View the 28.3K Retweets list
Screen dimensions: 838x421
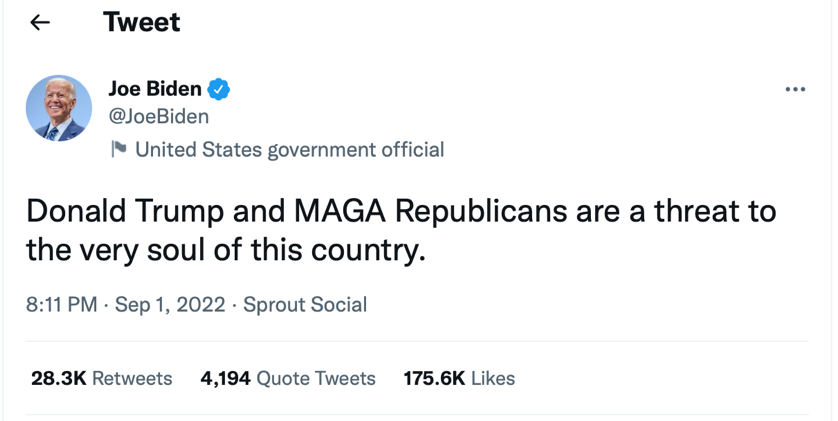click(101, 378)
